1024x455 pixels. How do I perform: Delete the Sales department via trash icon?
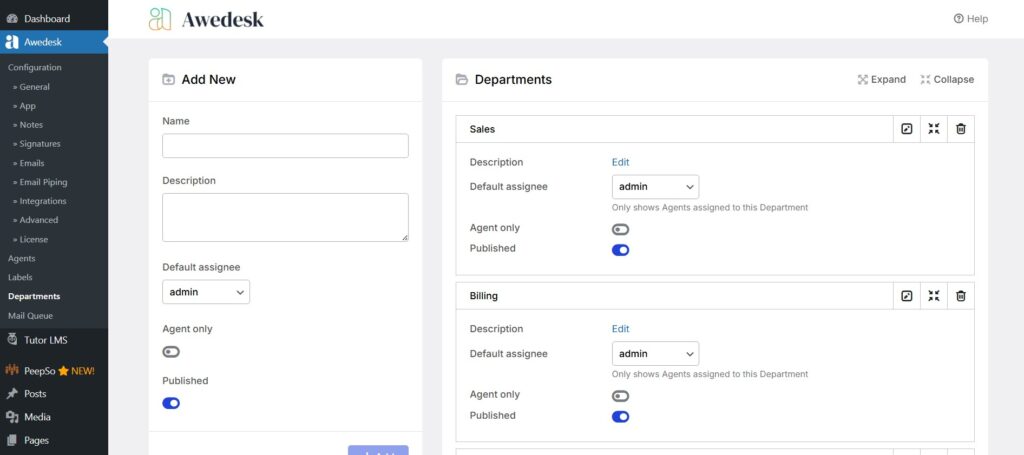click(x=961, y=129)
